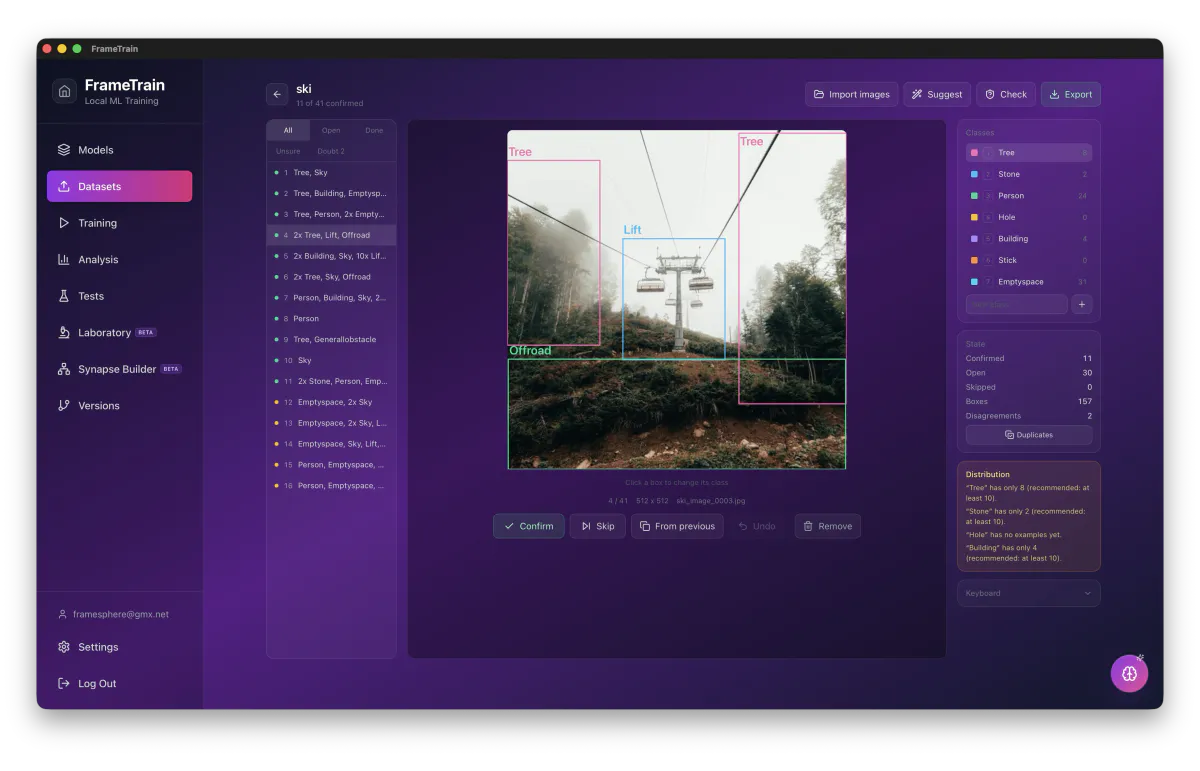This screenshot has height=771, width=1200.
Task: Go back using the arrow beside ski
Action: pos(277,94)
